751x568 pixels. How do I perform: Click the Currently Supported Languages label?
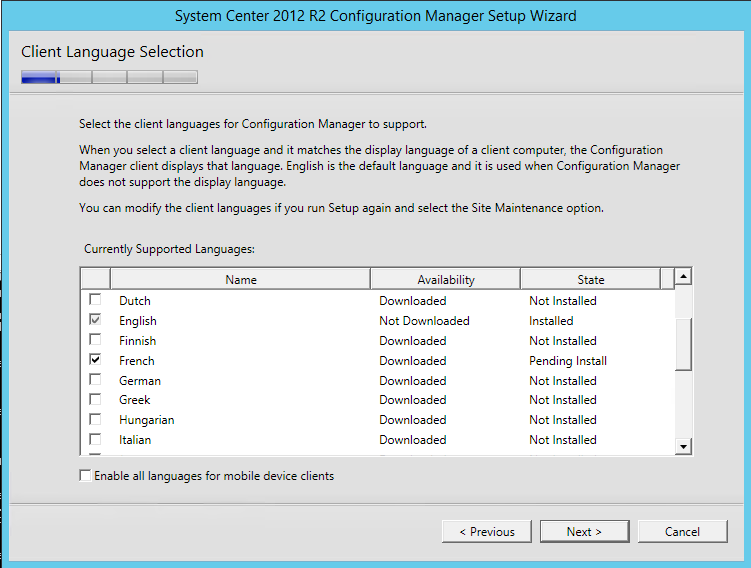pos(170,249)
